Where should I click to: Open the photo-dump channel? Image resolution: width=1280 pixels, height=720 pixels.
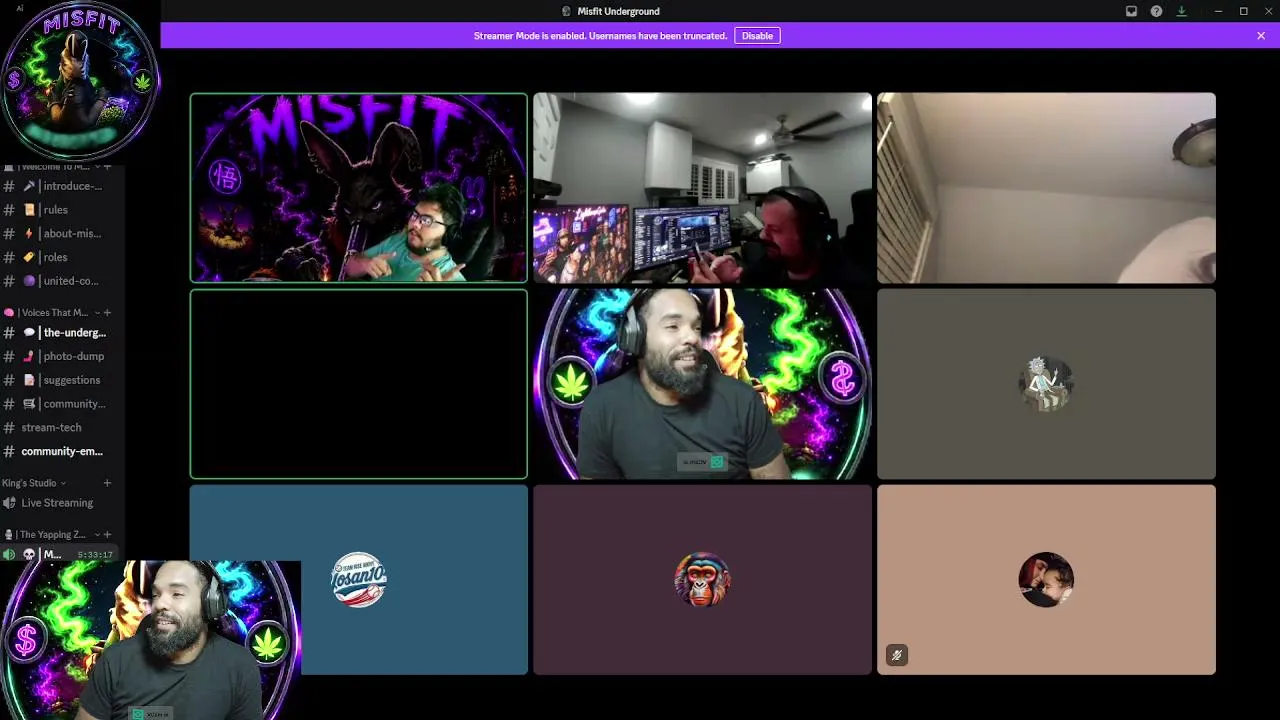(x=62, y=356)
